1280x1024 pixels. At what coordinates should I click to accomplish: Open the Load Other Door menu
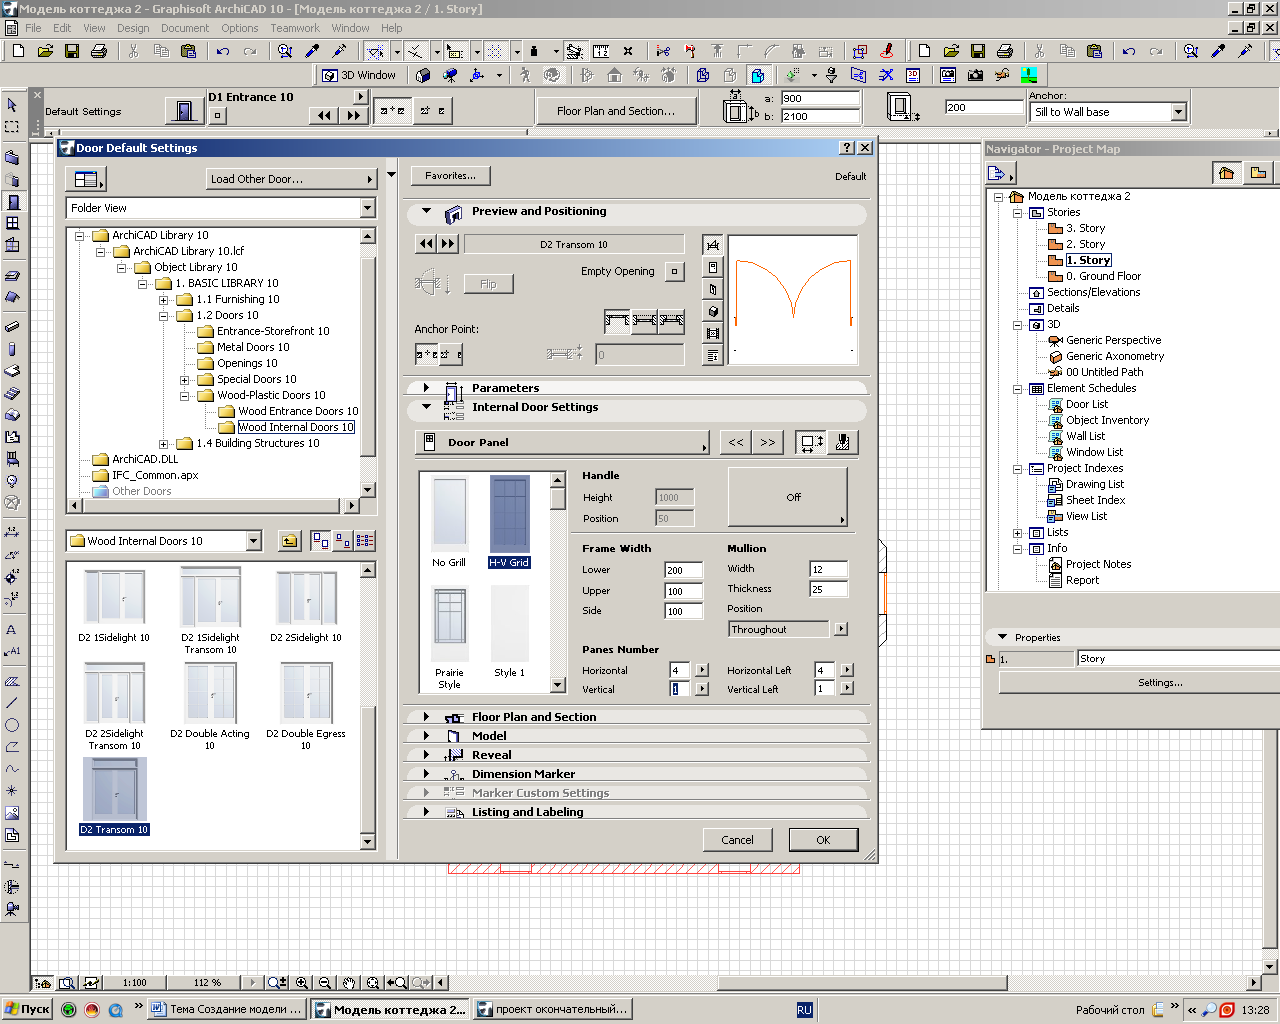(291, 179)
